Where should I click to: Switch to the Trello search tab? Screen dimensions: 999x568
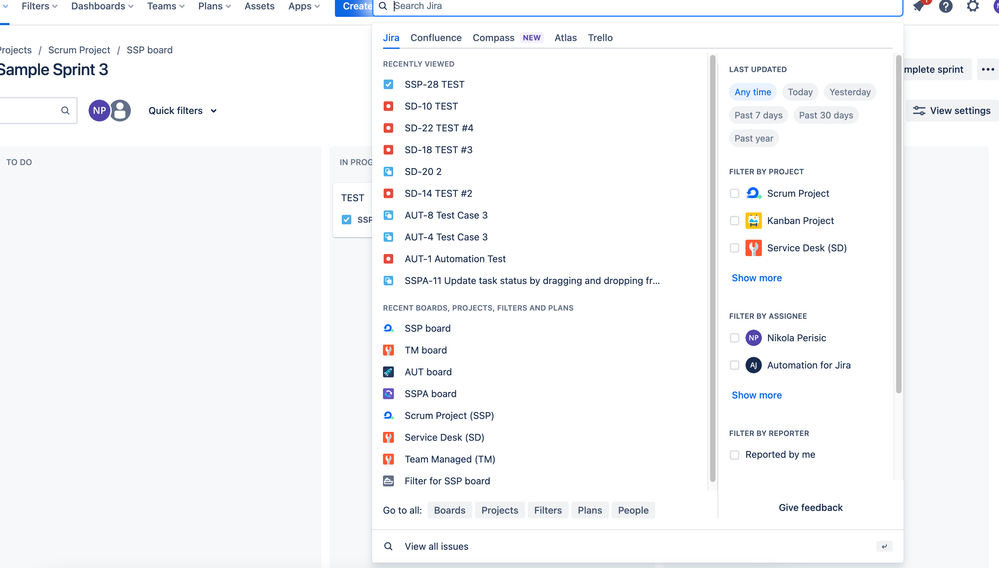(x=600, y=38)
